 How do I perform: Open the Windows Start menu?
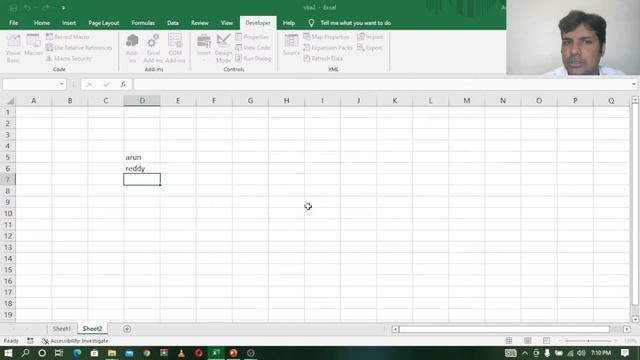point(8,353)
